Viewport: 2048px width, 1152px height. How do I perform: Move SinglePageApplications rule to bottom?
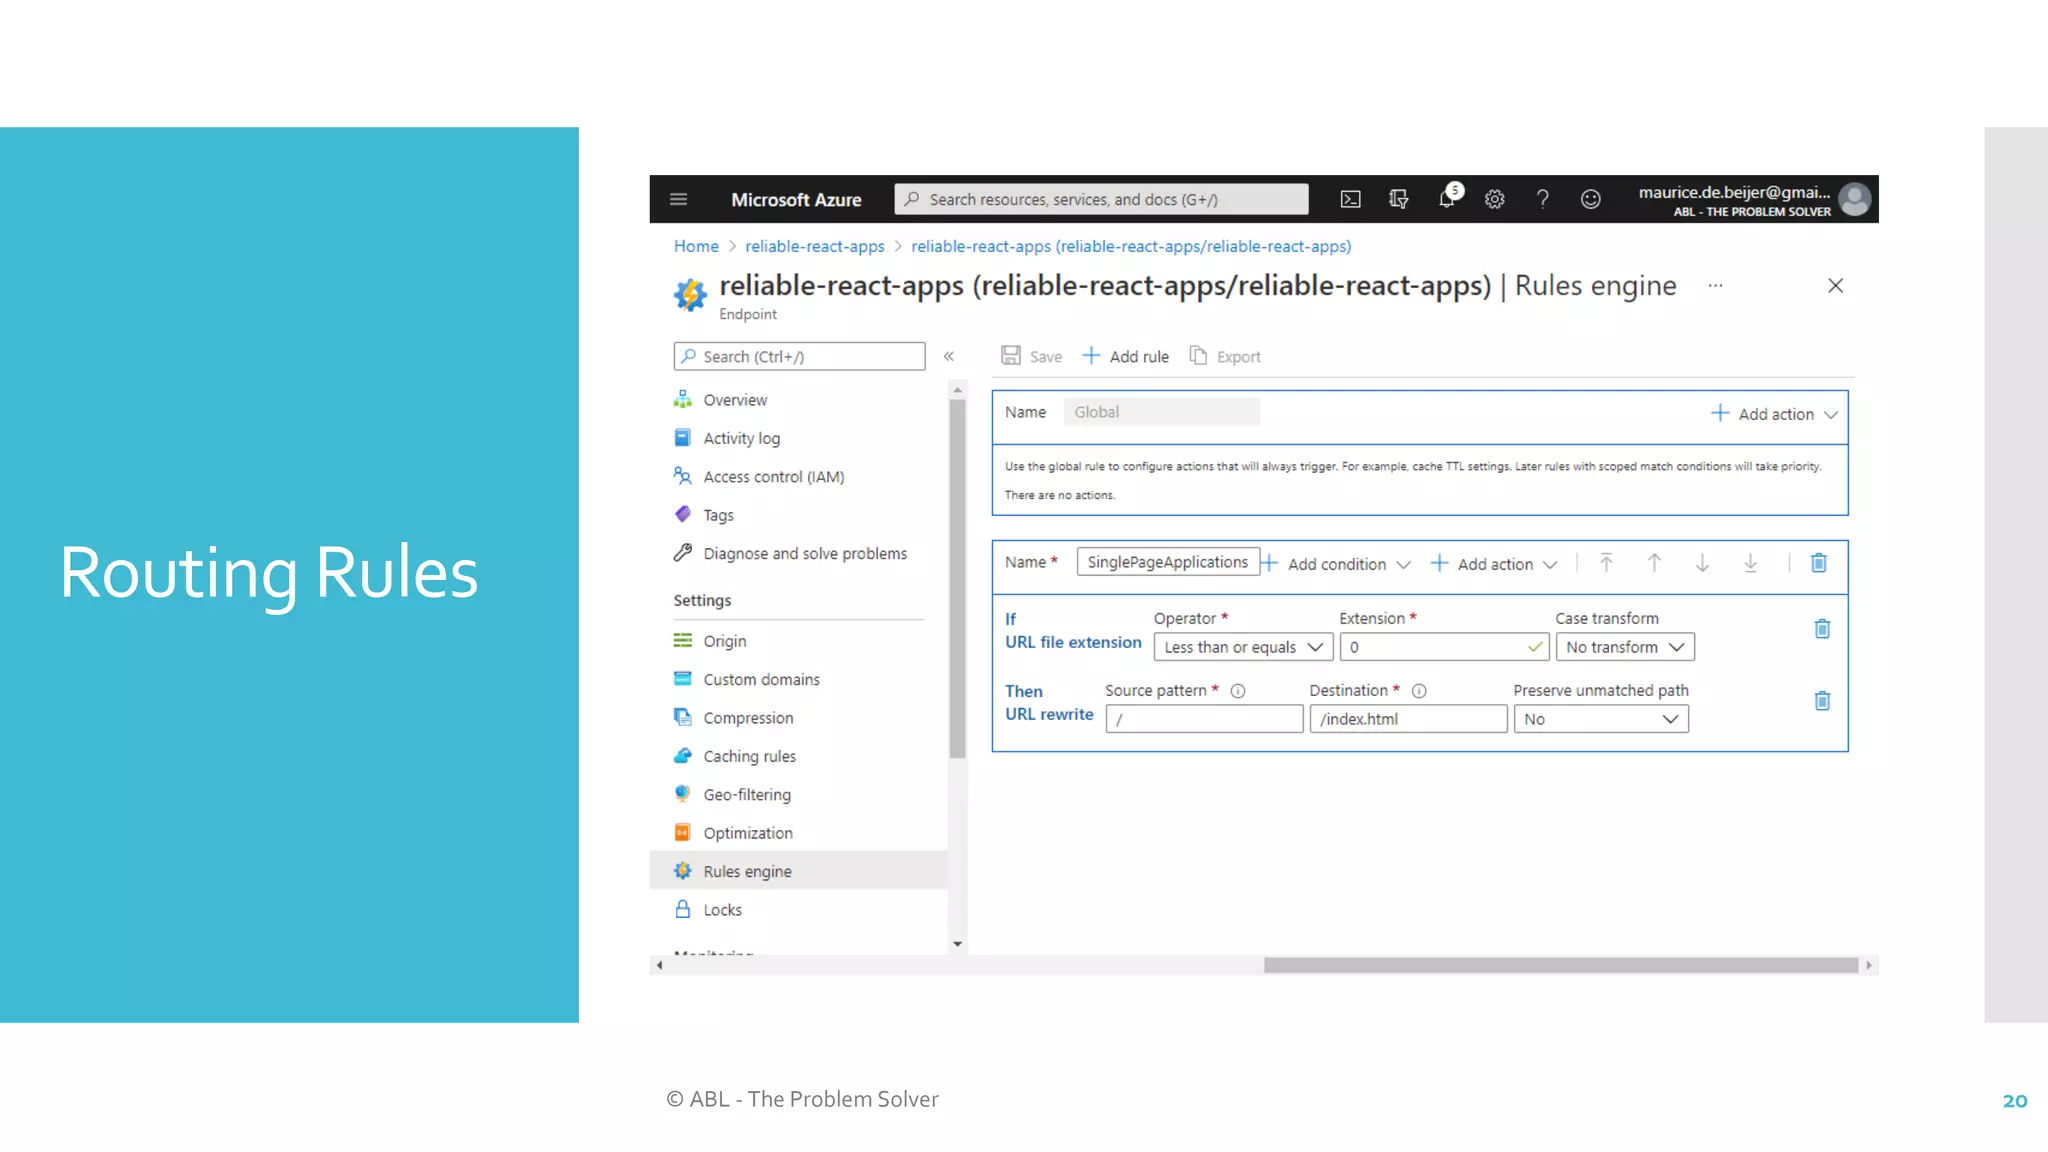point(1750,563)
